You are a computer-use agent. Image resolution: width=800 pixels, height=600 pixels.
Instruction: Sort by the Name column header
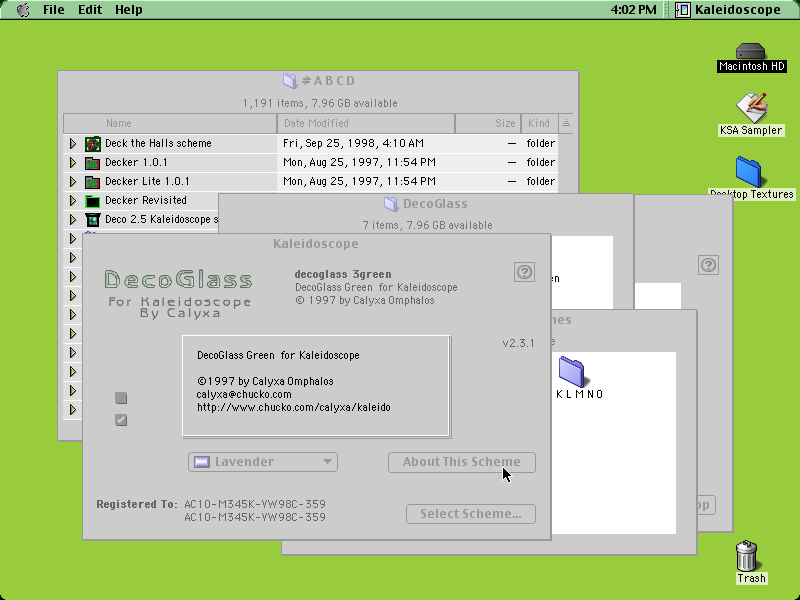[x=170, y=123]
